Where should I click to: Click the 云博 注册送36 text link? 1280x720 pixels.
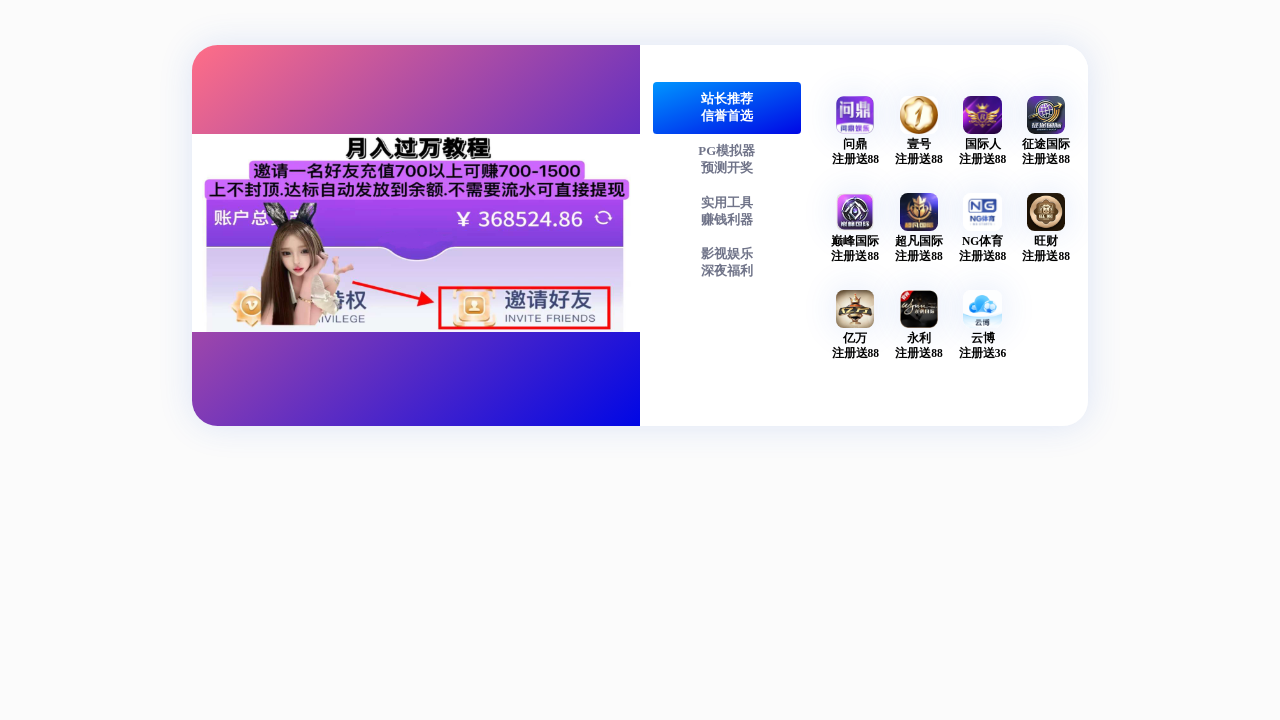(982, 346)
